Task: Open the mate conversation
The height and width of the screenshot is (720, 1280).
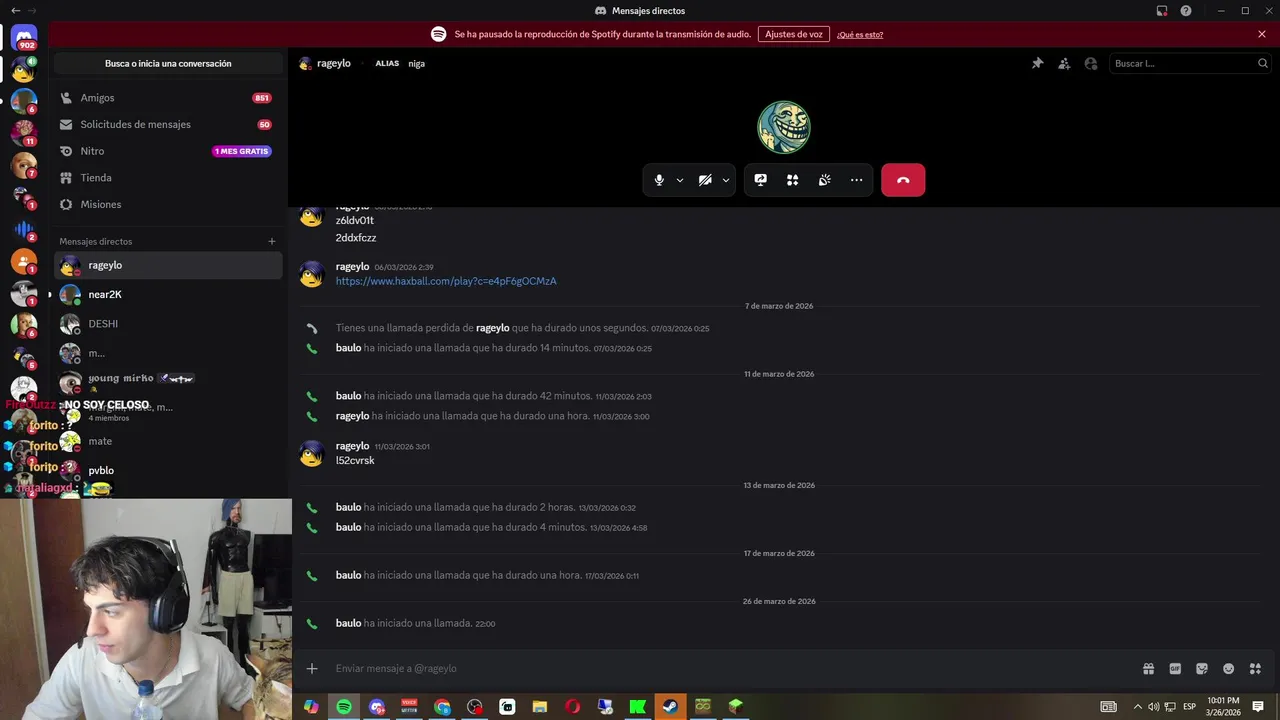Action: pyautogui.click(x=168, y=441)
